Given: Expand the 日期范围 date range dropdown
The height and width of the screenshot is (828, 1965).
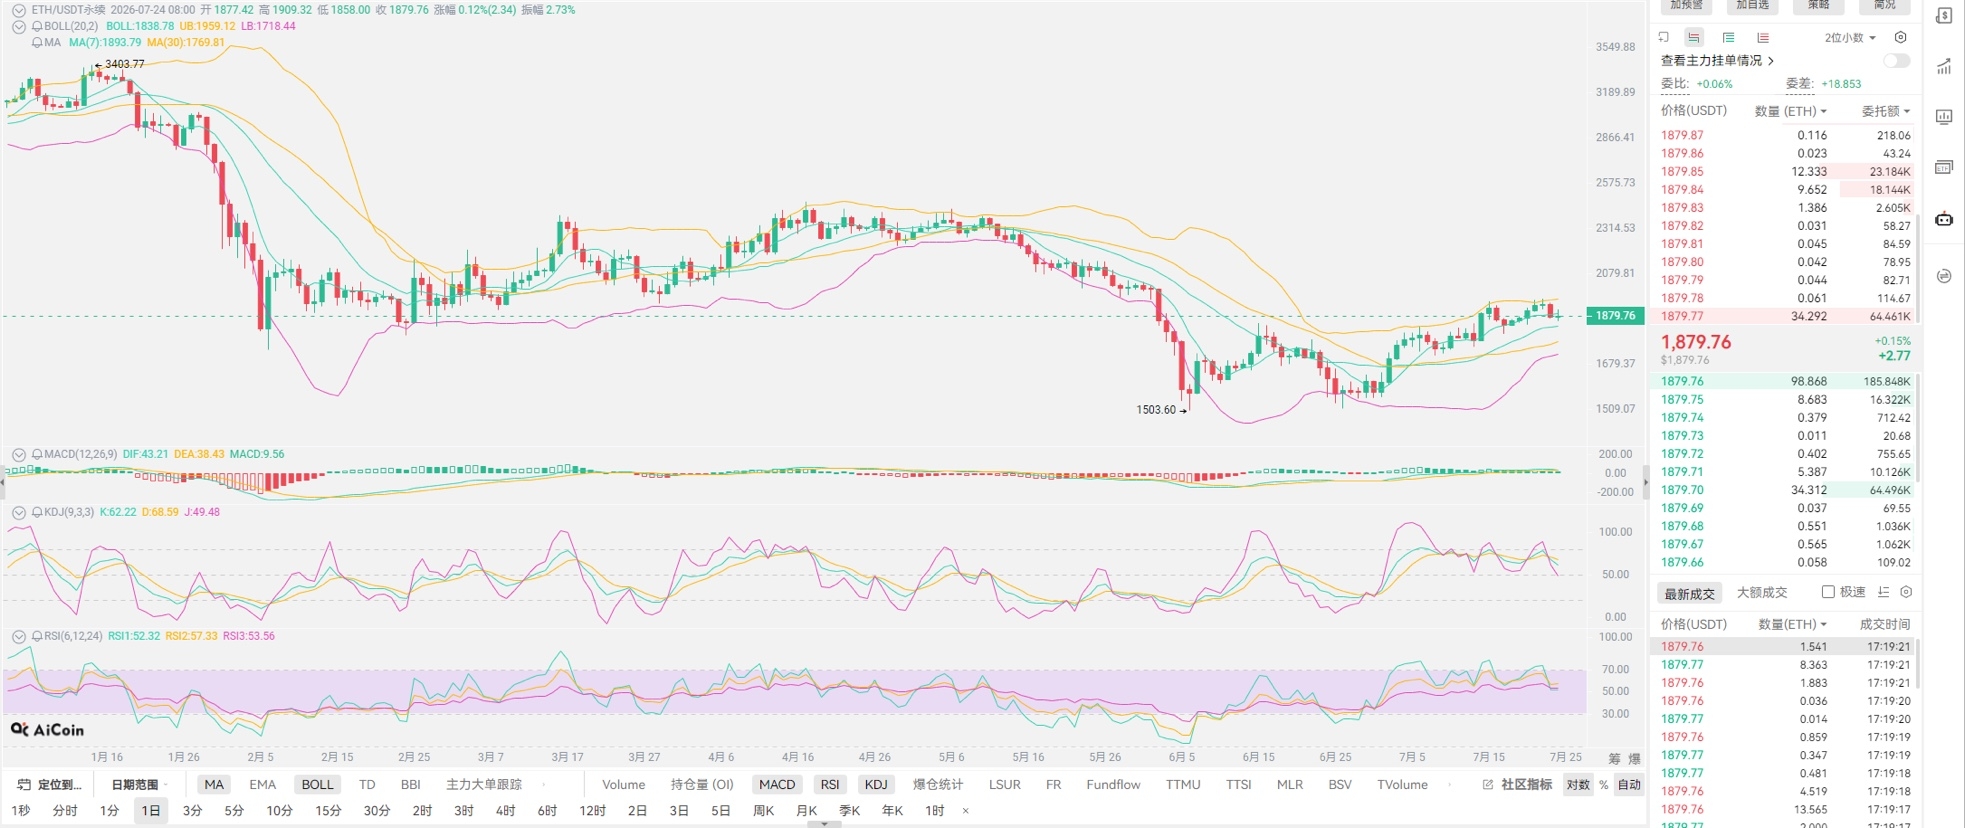Looking at the screenshot, I should pyautogui.click(x=139, y=784).
